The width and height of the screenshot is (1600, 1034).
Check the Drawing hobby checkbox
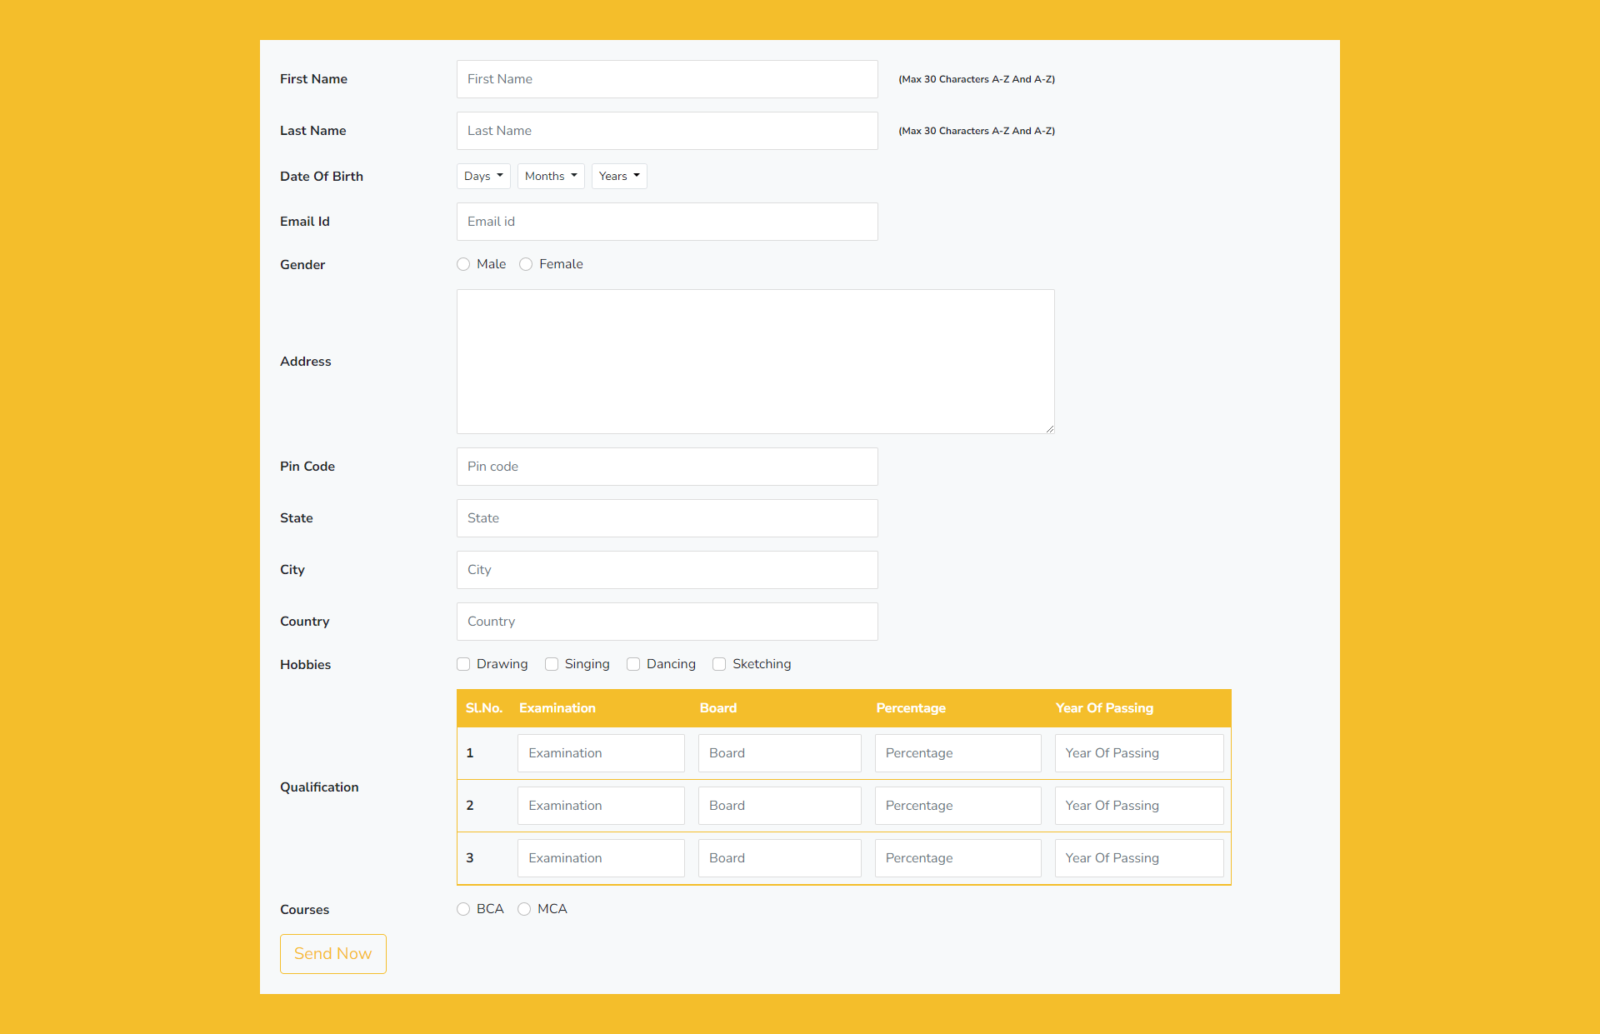pos(463,664)
